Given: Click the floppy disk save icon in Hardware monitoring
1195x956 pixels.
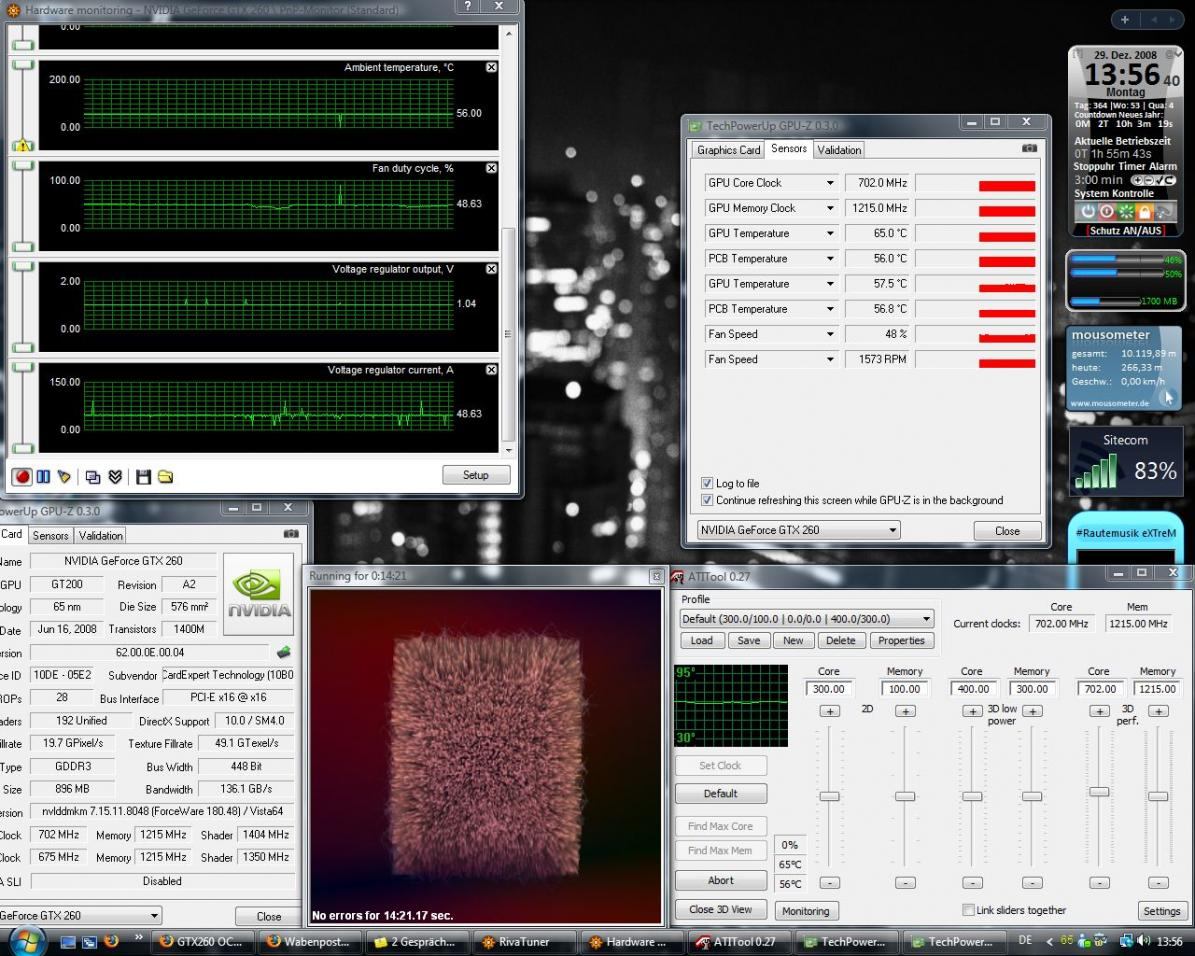Looking at the screenshot, I should pos(143,476).
